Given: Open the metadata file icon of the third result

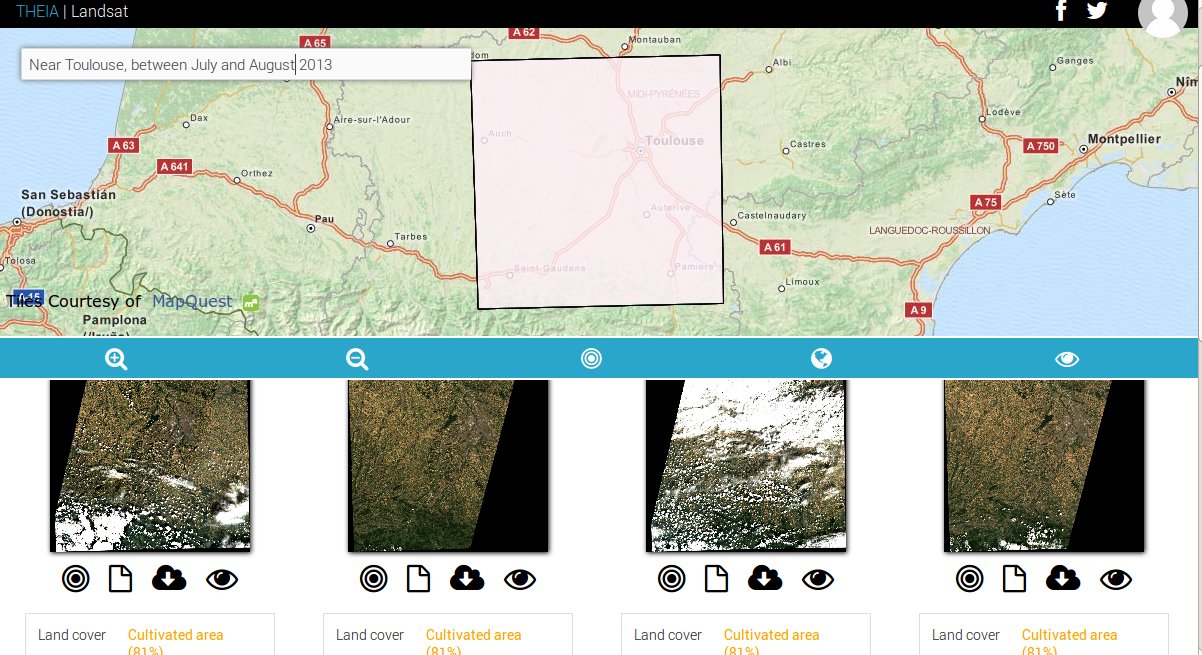Looking at the screenshot, I should point(716,578).
